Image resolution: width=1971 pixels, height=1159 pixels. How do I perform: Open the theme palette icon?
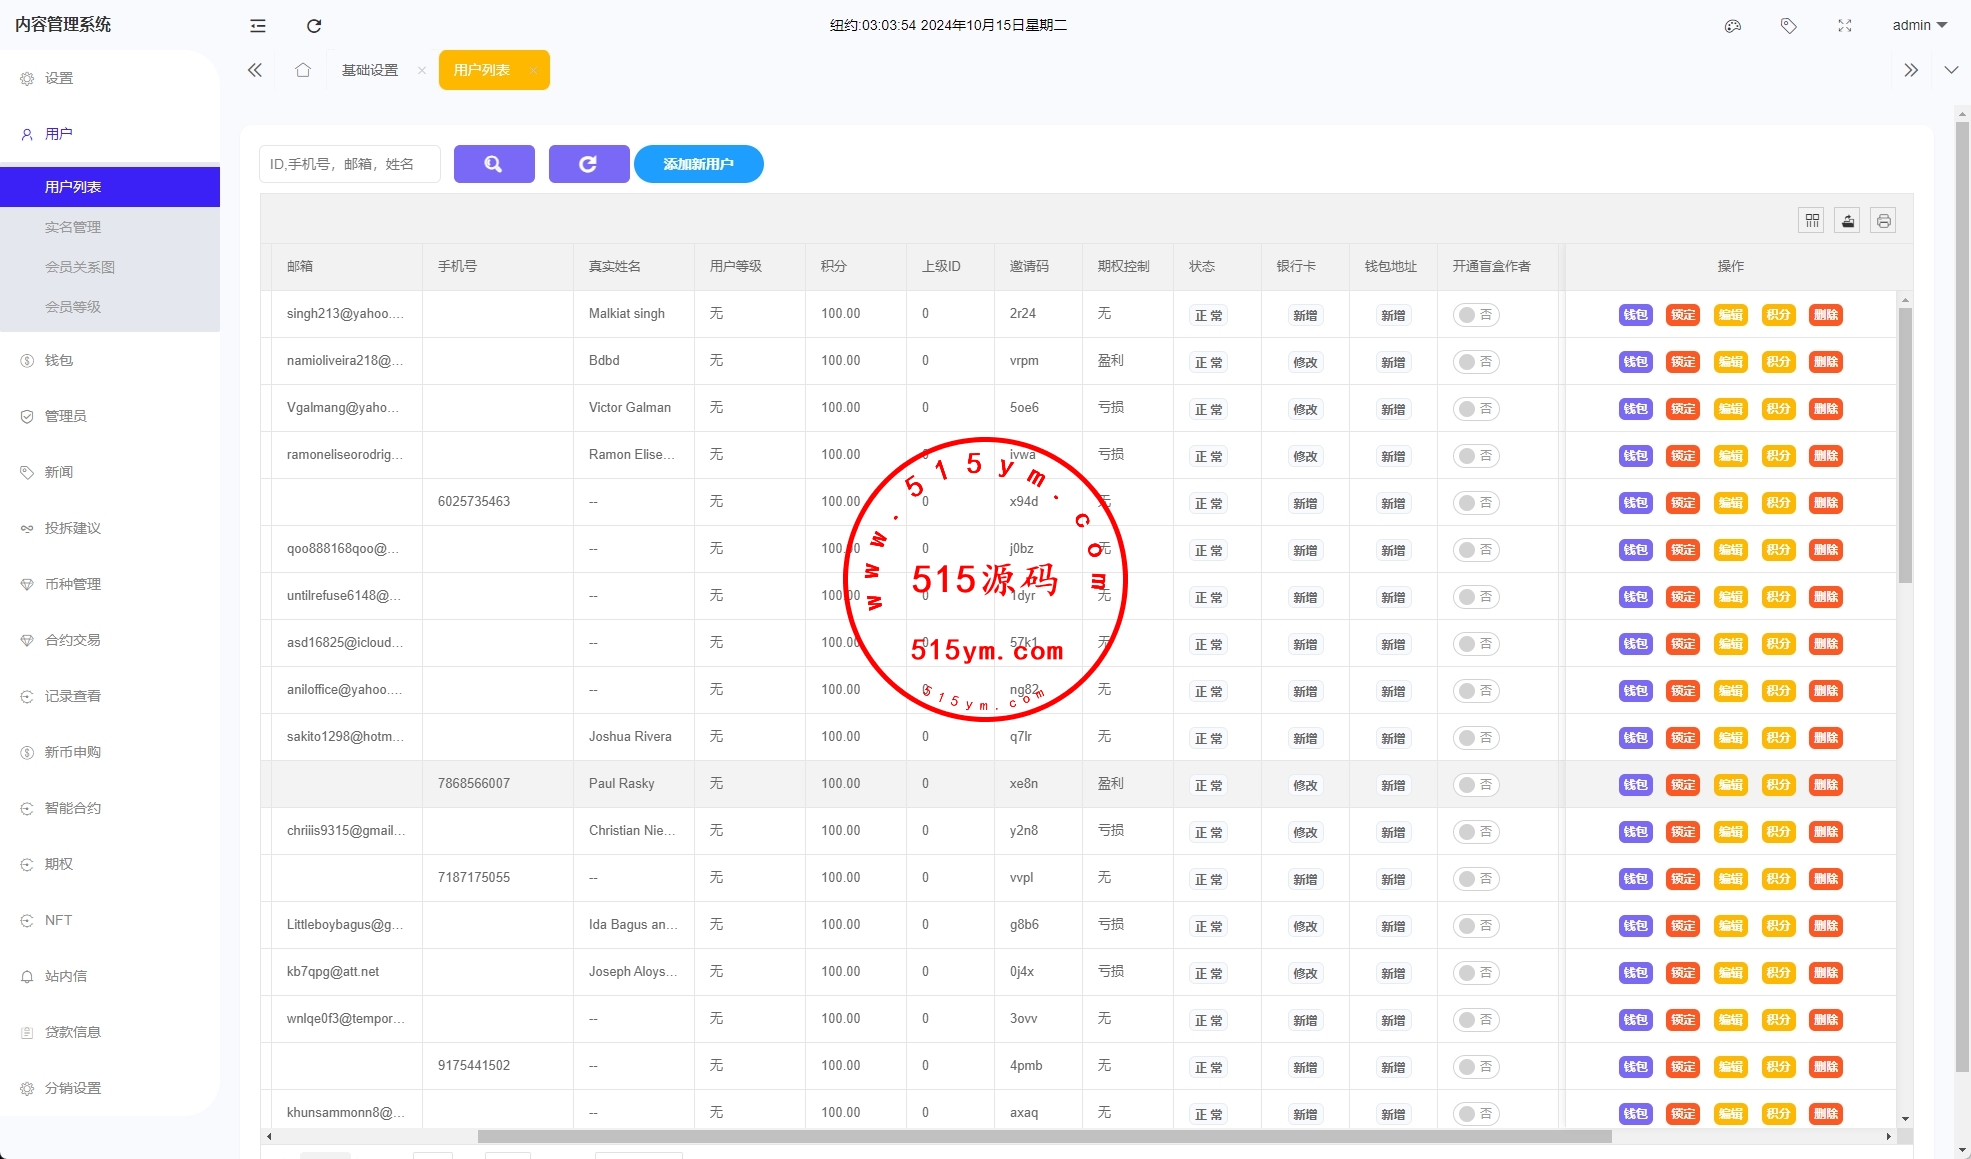click(1733, 26)
